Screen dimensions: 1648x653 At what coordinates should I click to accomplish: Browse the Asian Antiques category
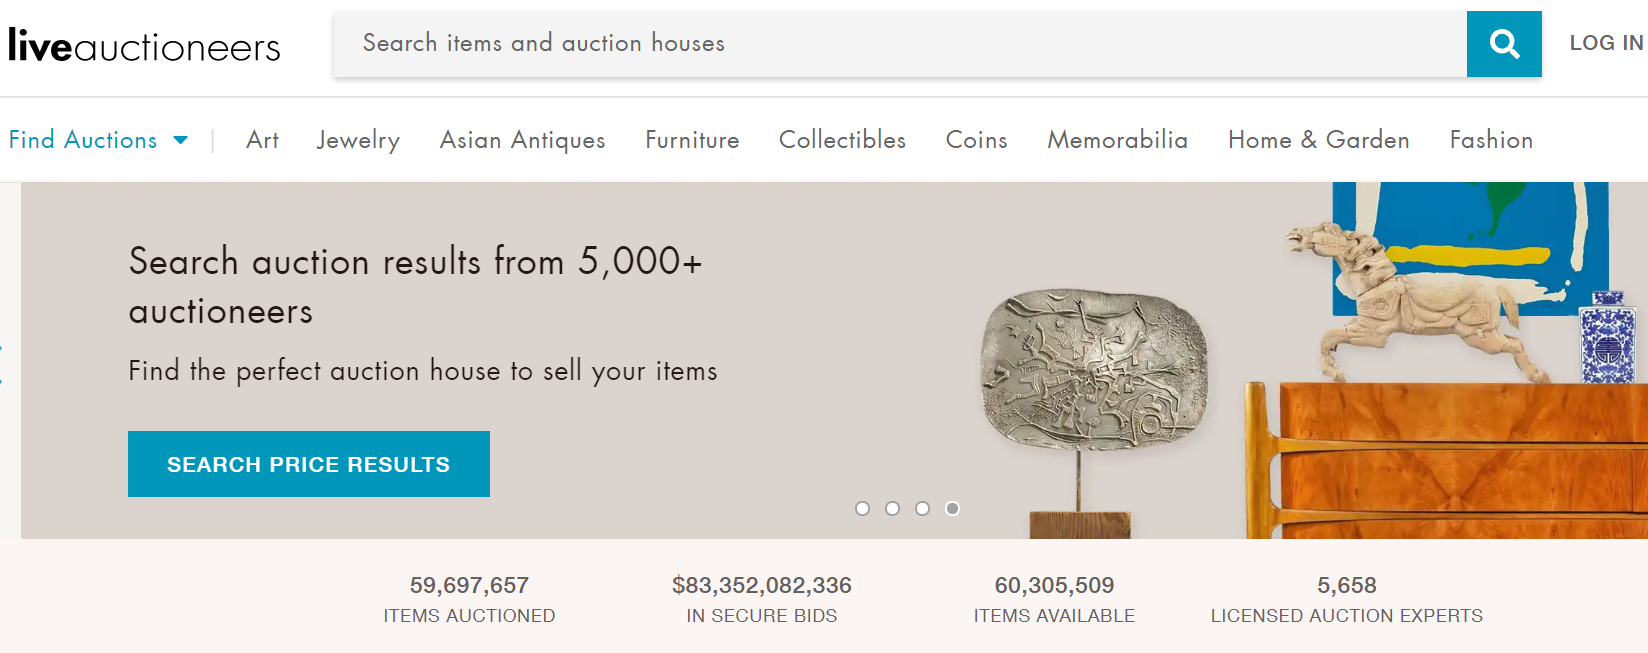[522, 140]
